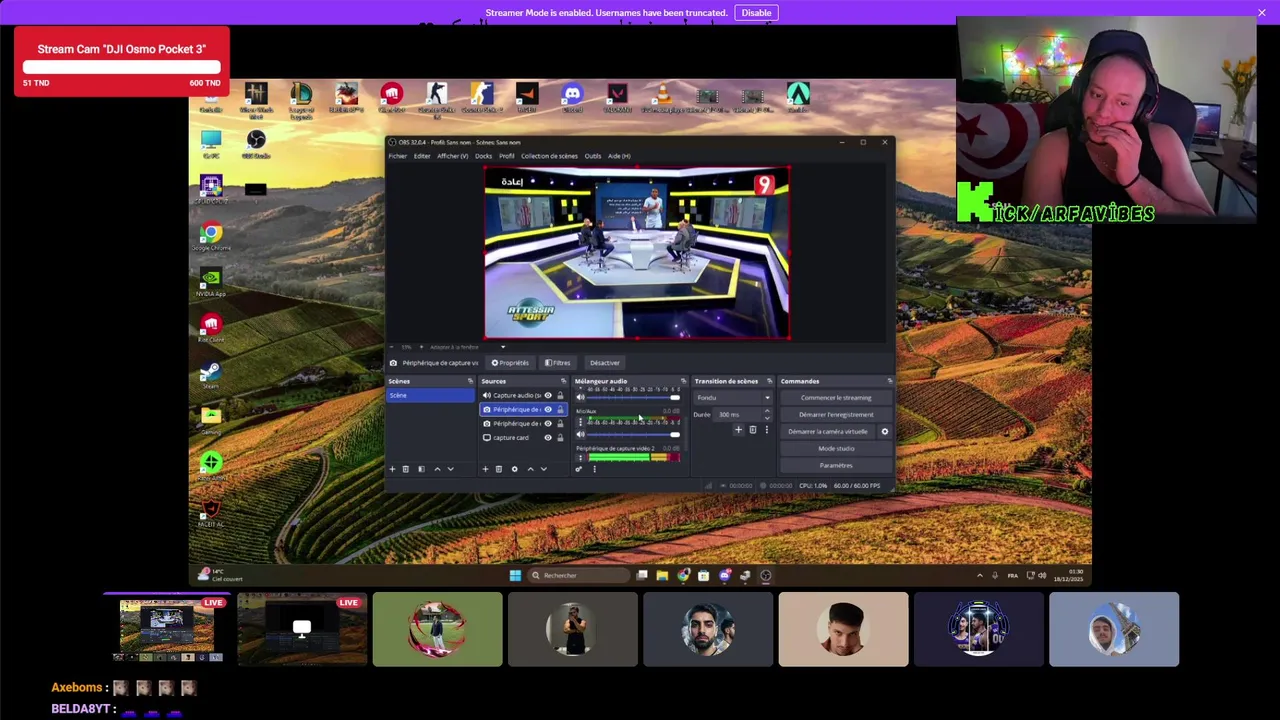Open audio mixer menu three-dots at bottom
The image size is (1280, 720).
594,469
